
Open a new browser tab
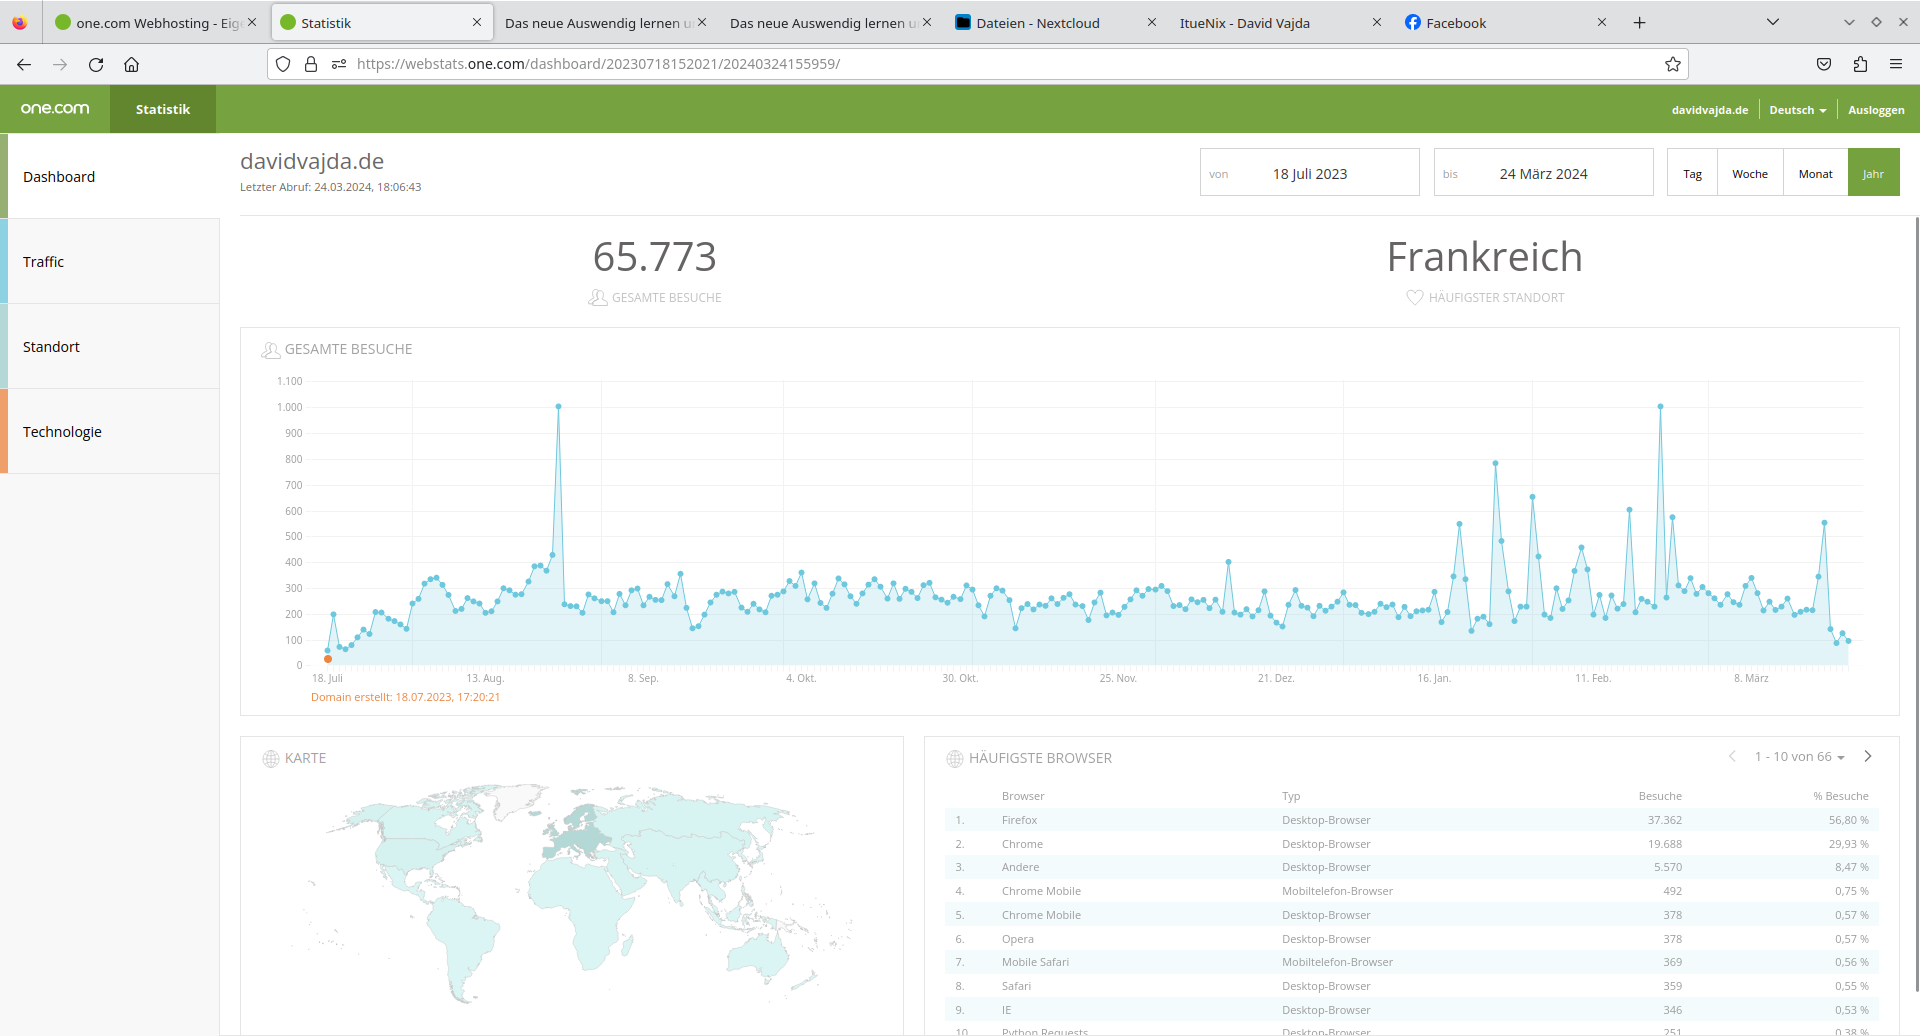point(1639,23)
